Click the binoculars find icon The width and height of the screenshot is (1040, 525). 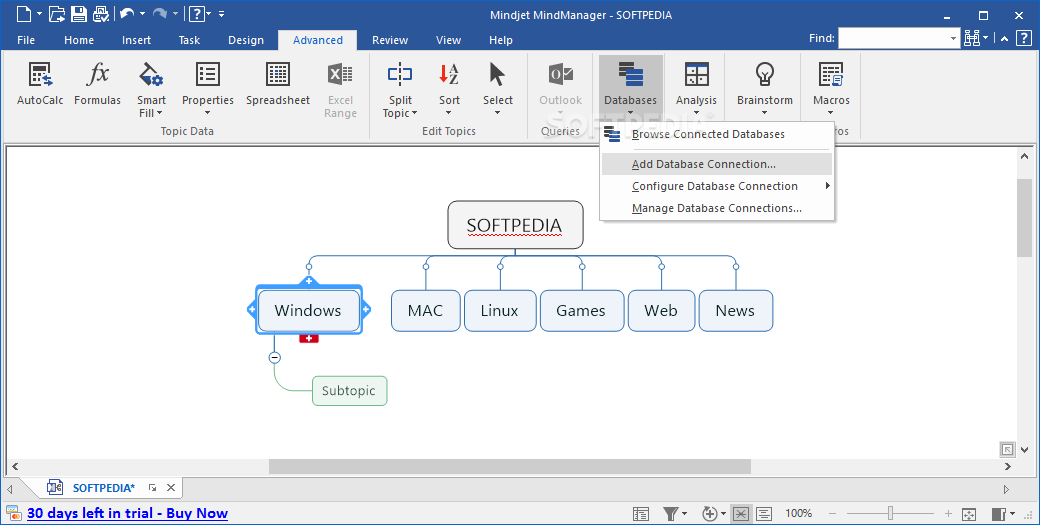point(972,38)
